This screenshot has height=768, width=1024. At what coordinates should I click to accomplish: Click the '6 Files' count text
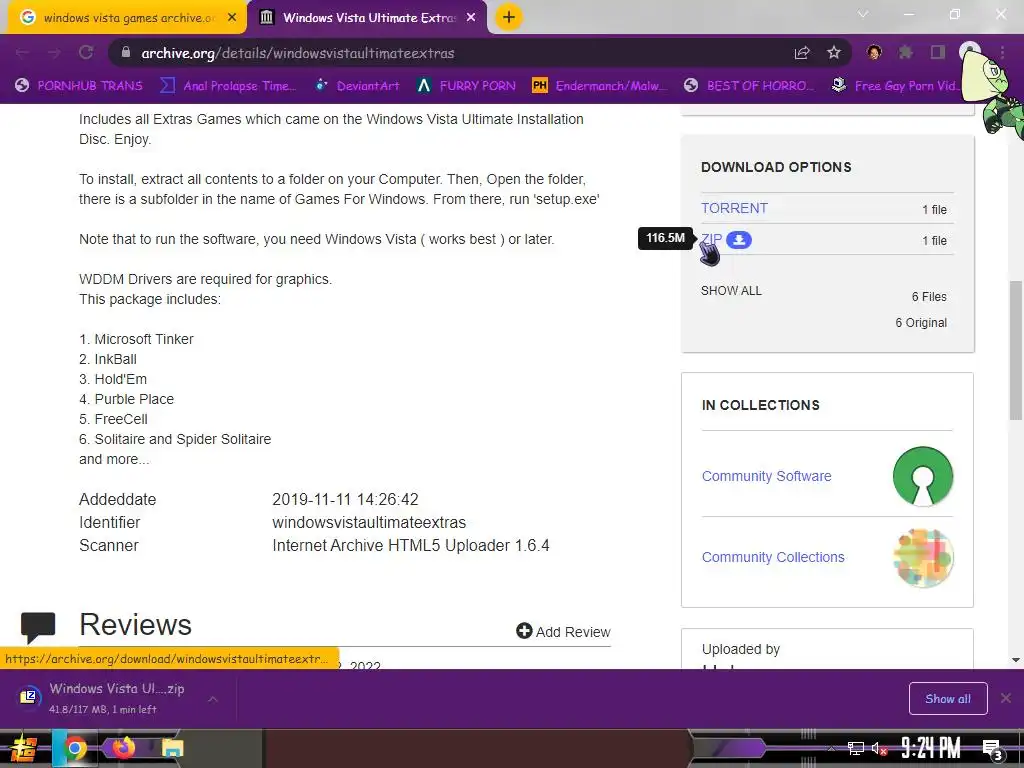point(929,296)
